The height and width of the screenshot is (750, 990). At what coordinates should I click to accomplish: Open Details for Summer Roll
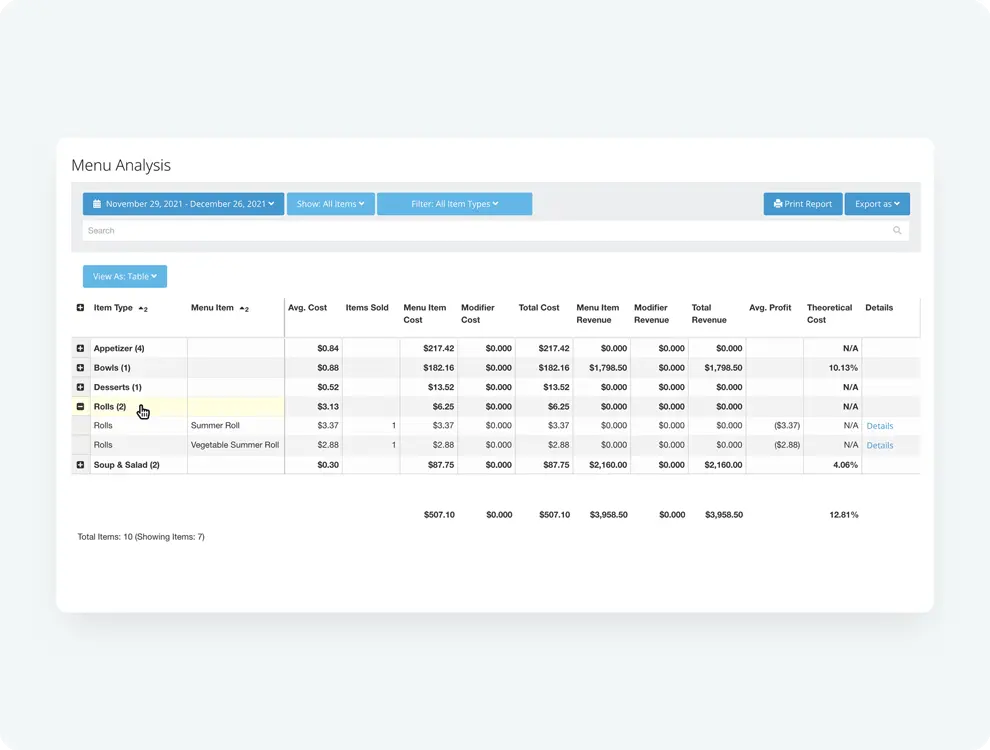point(879,426)
